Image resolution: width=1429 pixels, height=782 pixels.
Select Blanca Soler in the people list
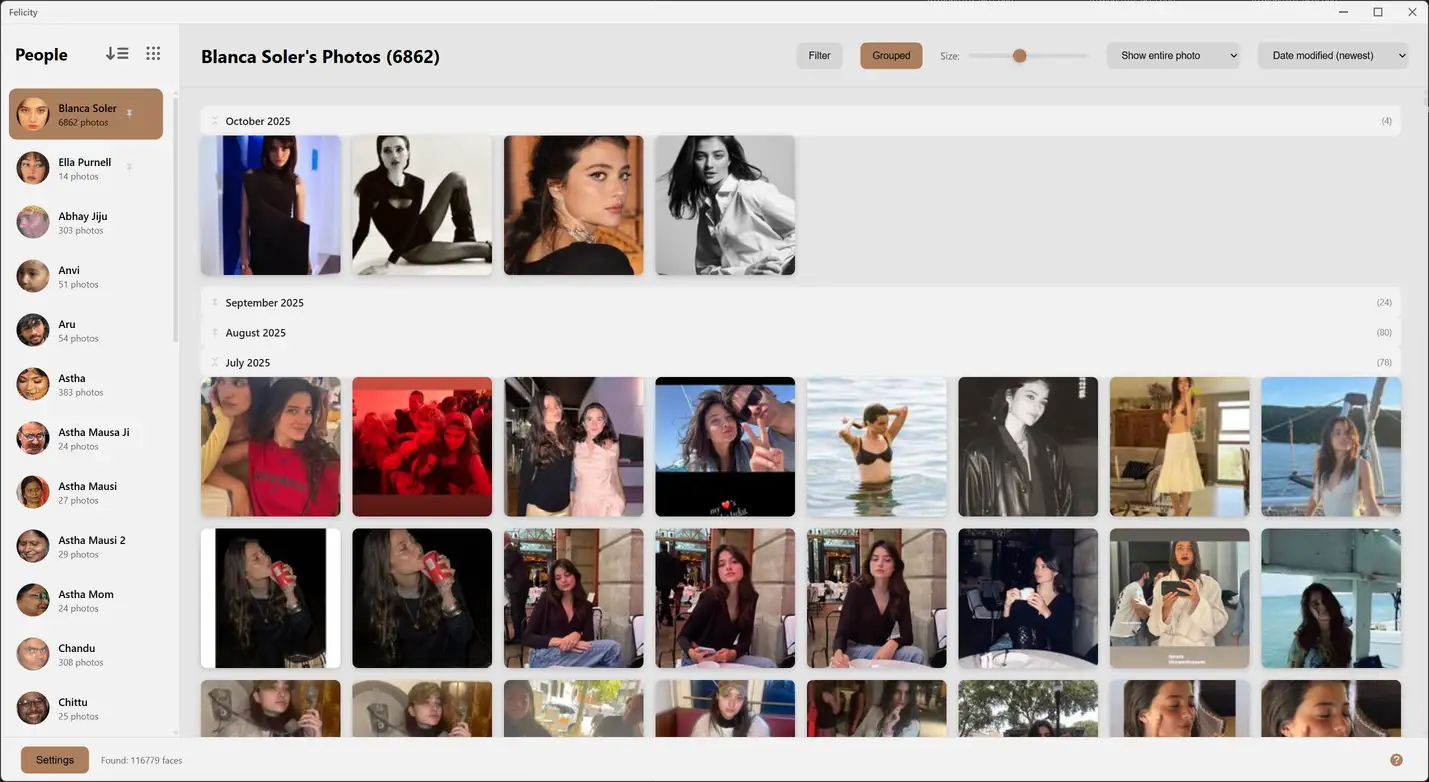(x=86, y=114)
